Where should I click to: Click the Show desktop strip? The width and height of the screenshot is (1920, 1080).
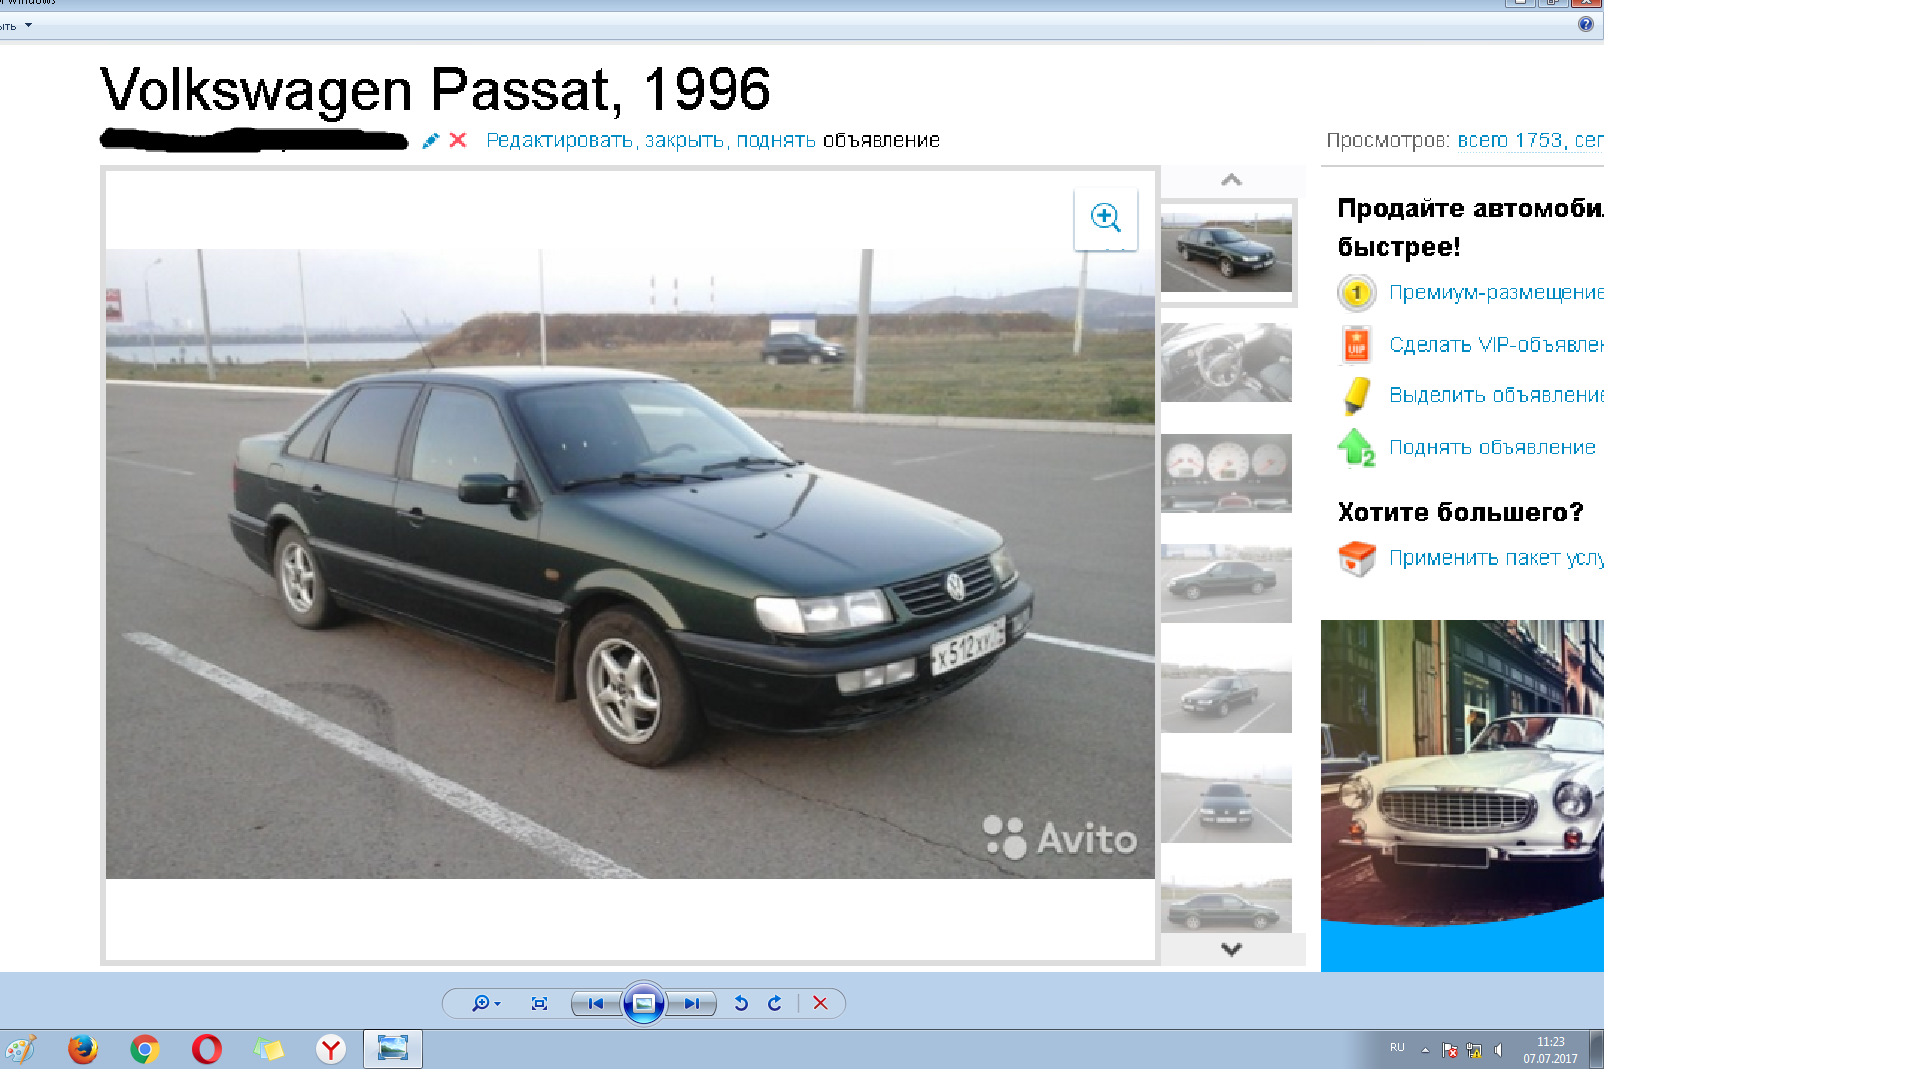click(1597, 1050)
